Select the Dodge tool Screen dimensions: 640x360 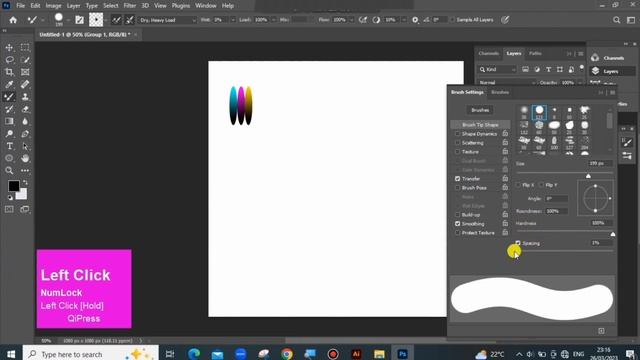9,134
